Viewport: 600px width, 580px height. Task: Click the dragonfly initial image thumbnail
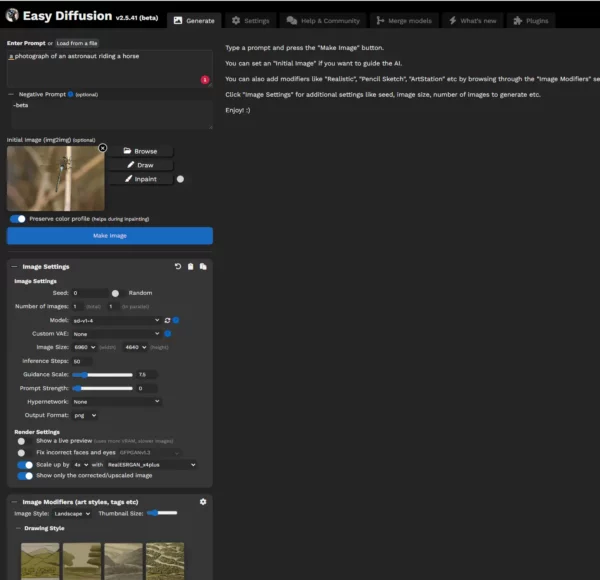pos(55,178)
